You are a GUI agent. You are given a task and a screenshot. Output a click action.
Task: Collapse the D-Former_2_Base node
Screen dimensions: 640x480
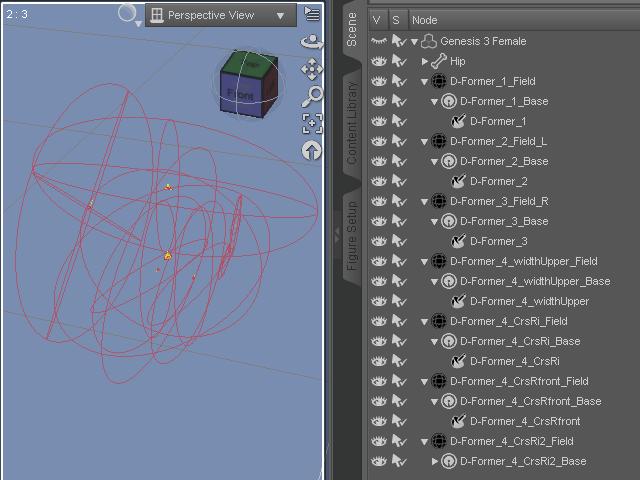[x=434, y=162]
